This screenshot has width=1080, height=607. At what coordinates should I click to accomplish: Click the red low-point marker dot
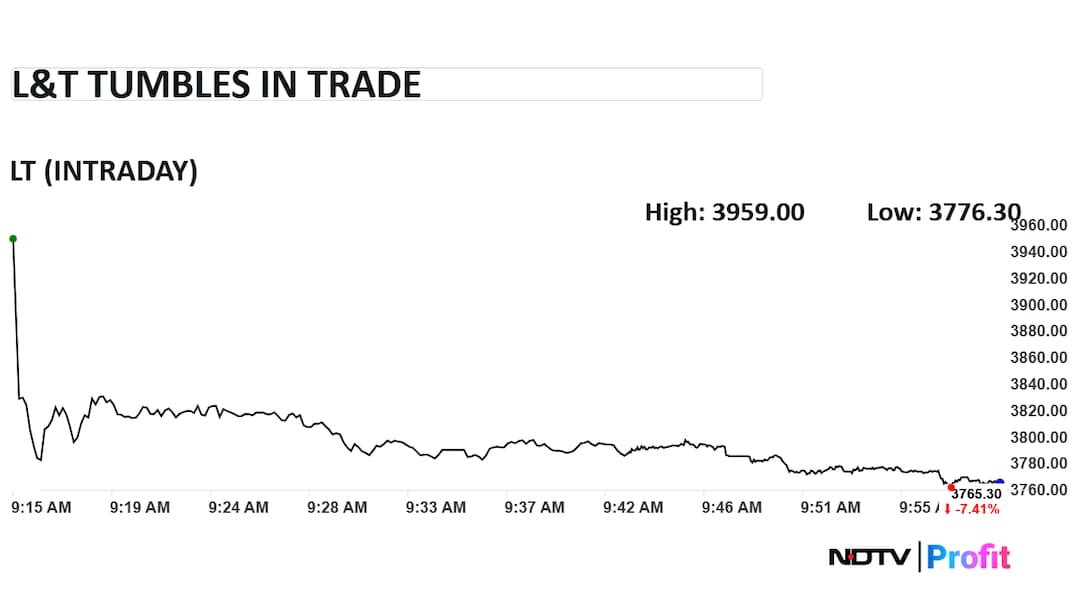(951, 487)
